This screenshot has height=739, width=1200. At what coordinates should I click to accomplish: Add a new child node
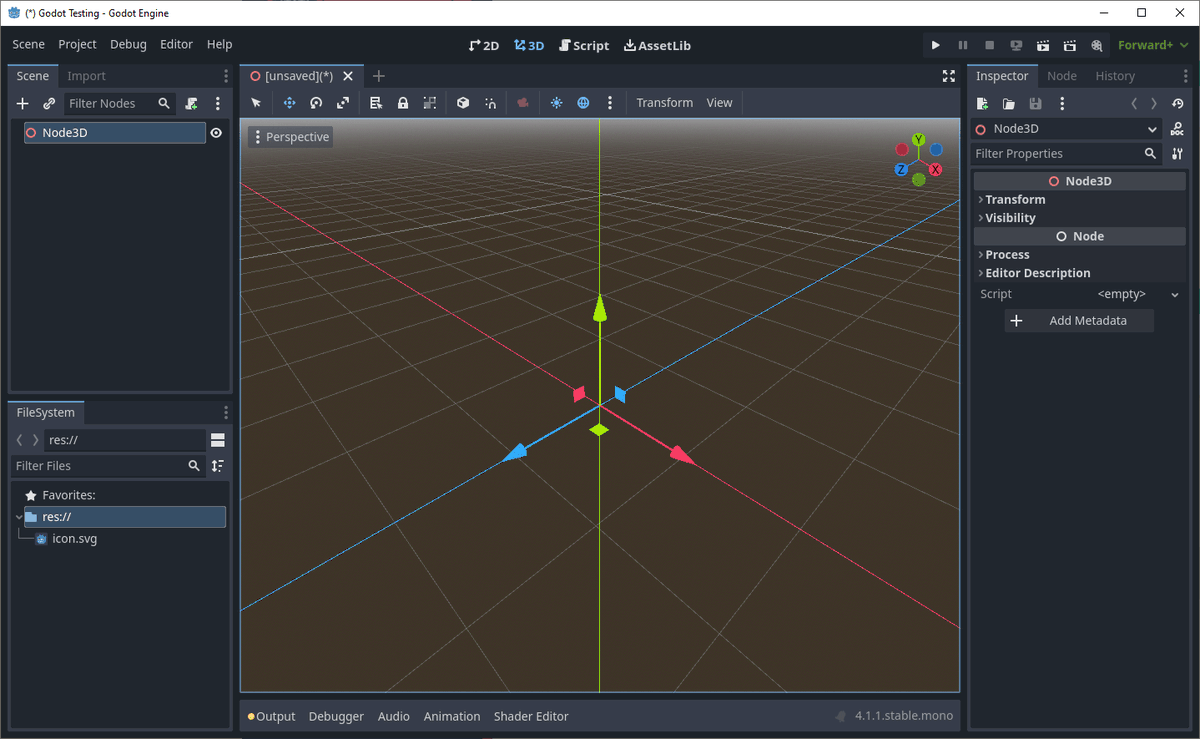23,103
